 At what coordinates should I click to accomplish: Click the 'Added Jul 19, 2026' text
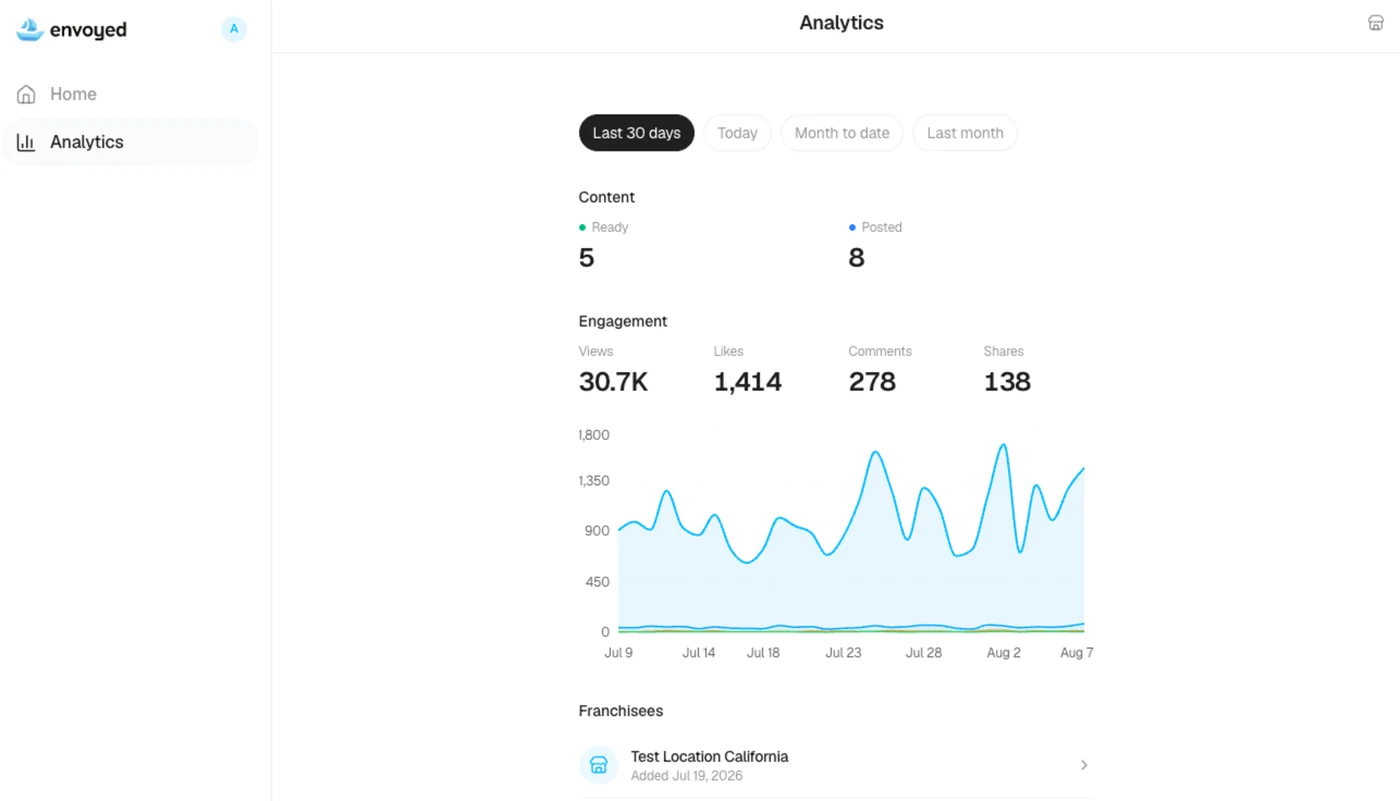click(687, 776)
